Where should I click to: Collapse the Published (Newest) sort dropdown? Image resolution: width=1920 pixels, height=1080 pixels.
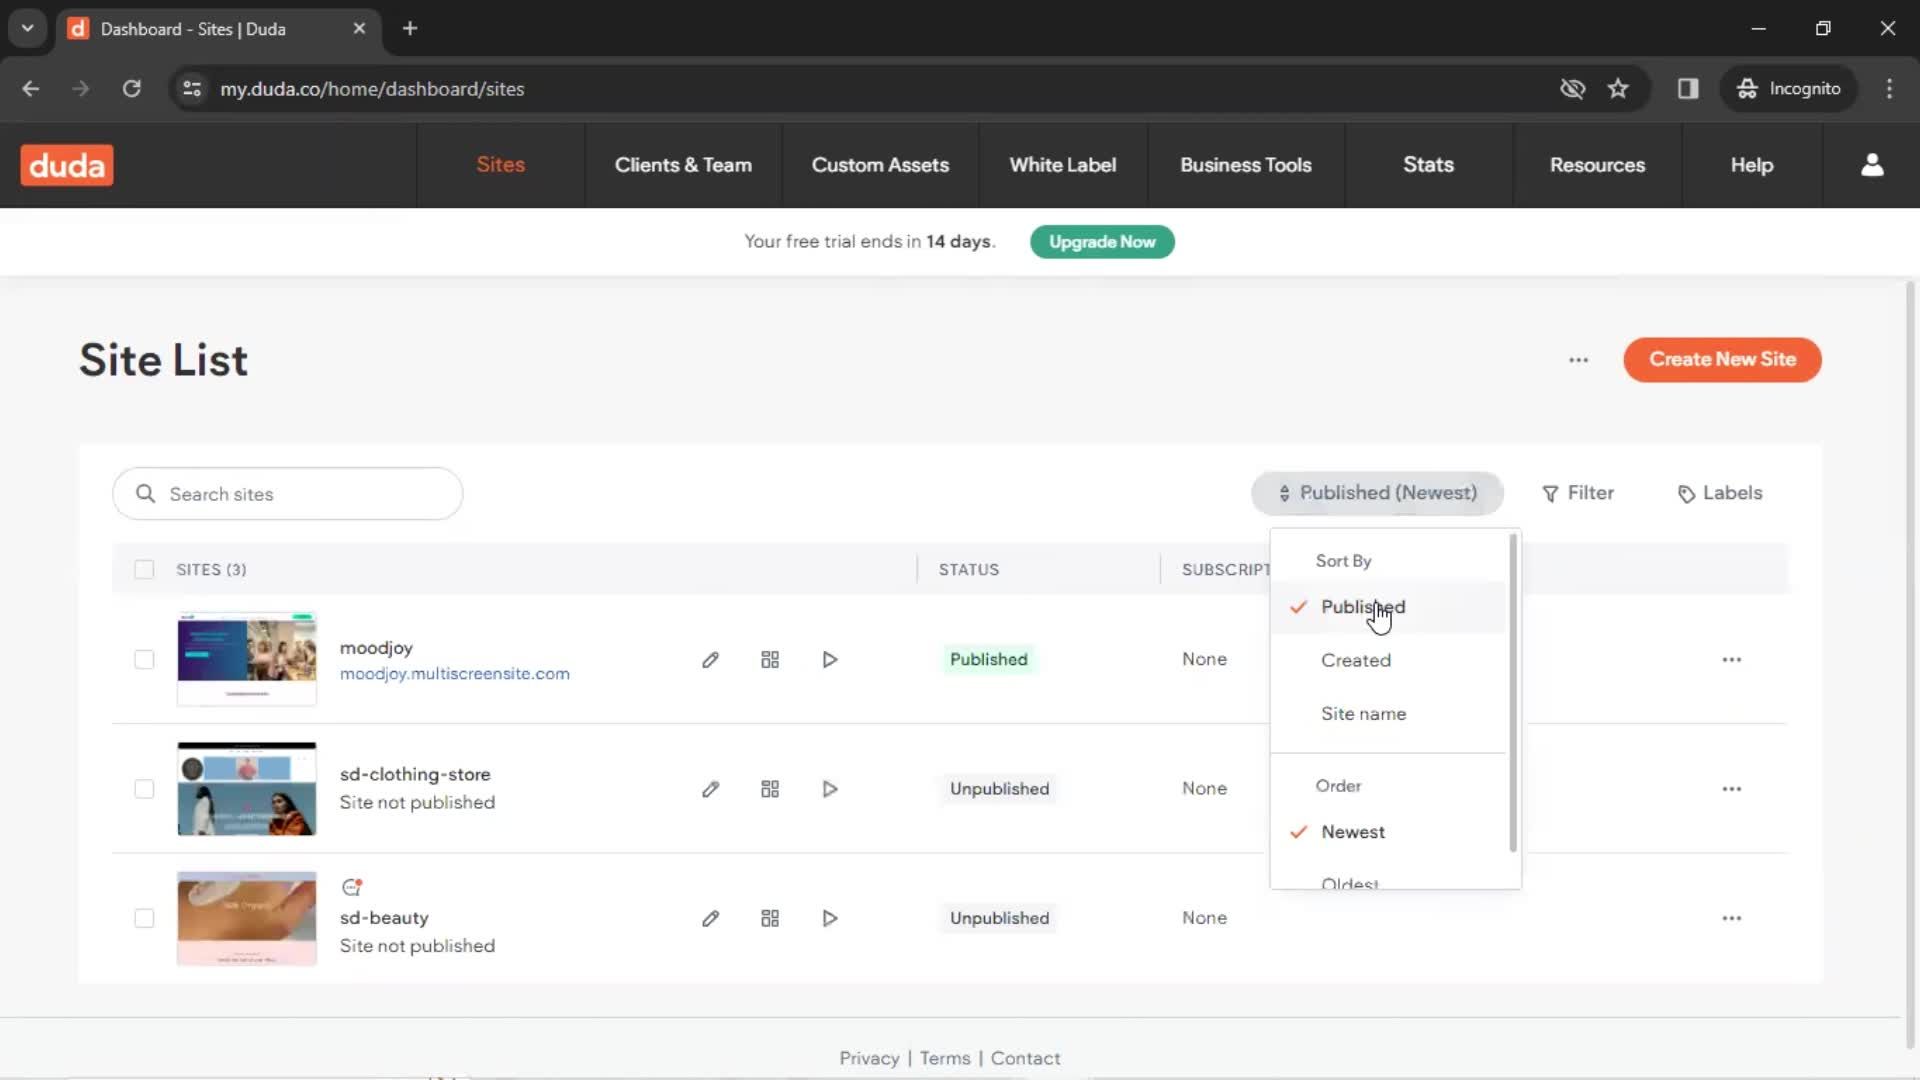1378,493
